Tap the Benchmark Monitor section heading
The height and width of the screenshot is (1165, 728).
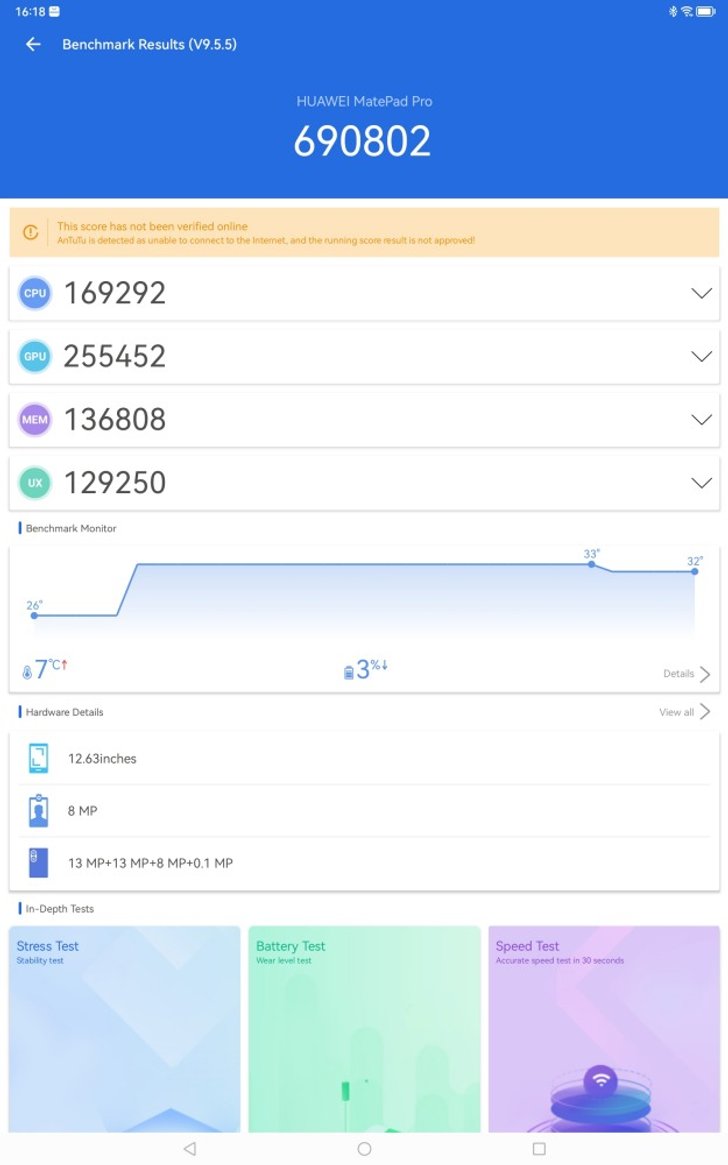tap(71, 528)
